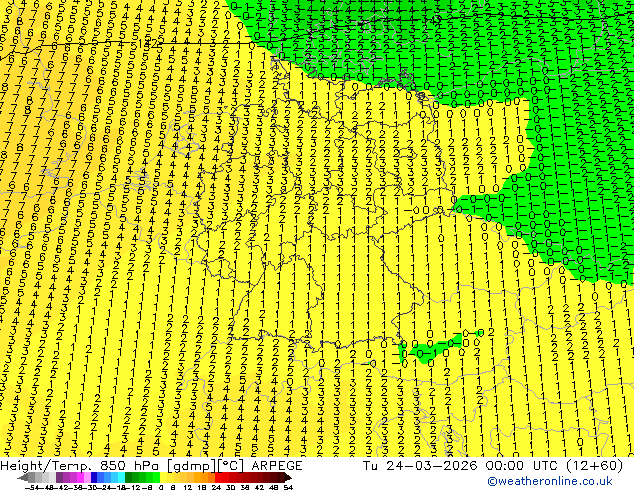Click the 00:00 UTC (12+60) time label
This screenshot has height=490, width=634.
coord(554,466)
